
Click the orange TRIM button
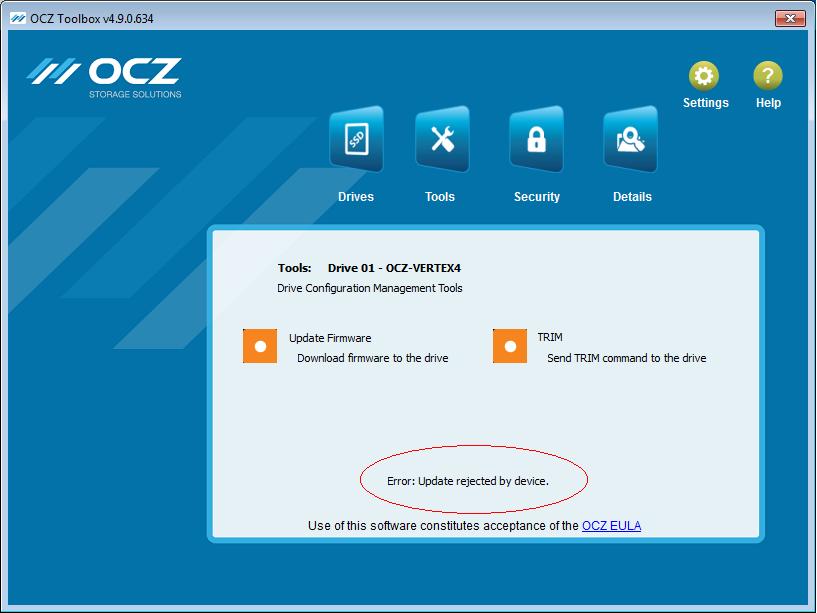[x=510, y=346]
